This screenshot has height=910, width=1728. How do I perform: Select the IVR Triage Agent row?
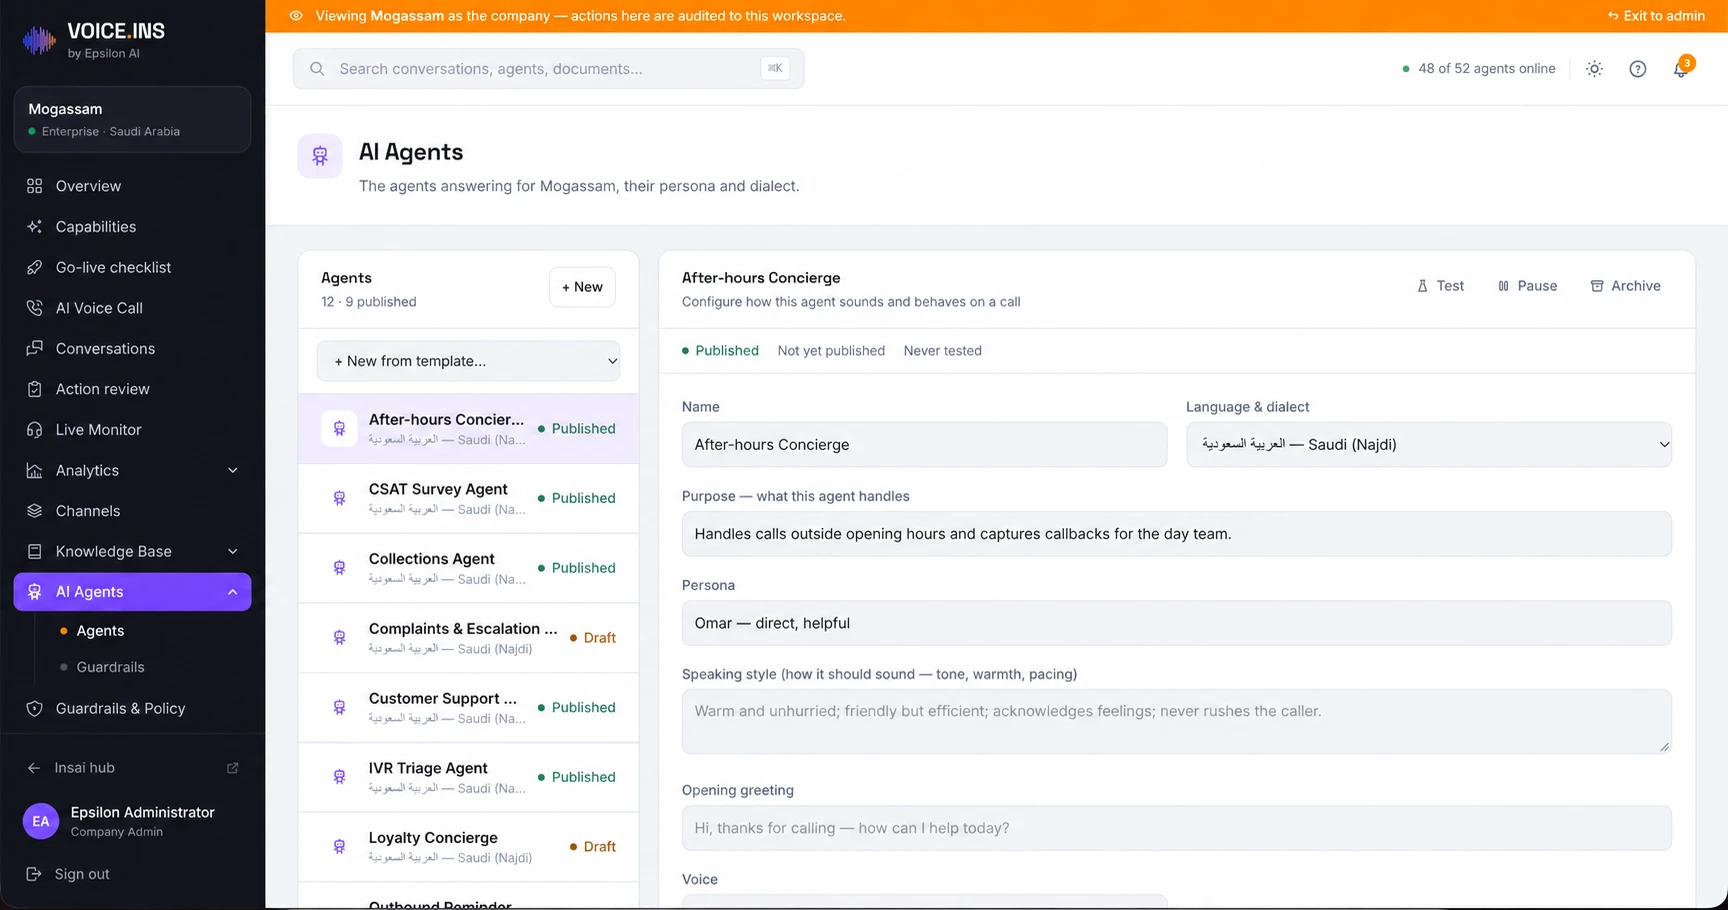coord(468,777)
